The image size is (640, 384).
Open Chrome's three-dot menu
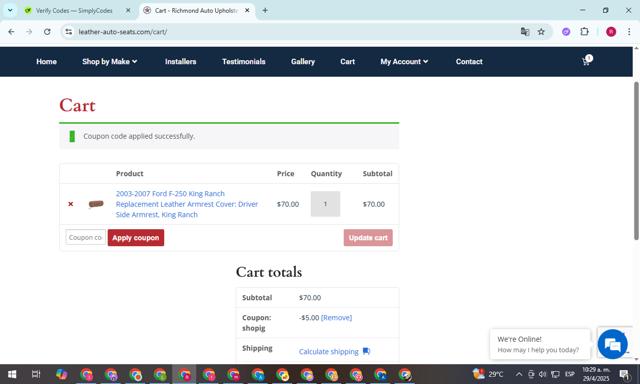click(629, 31)
